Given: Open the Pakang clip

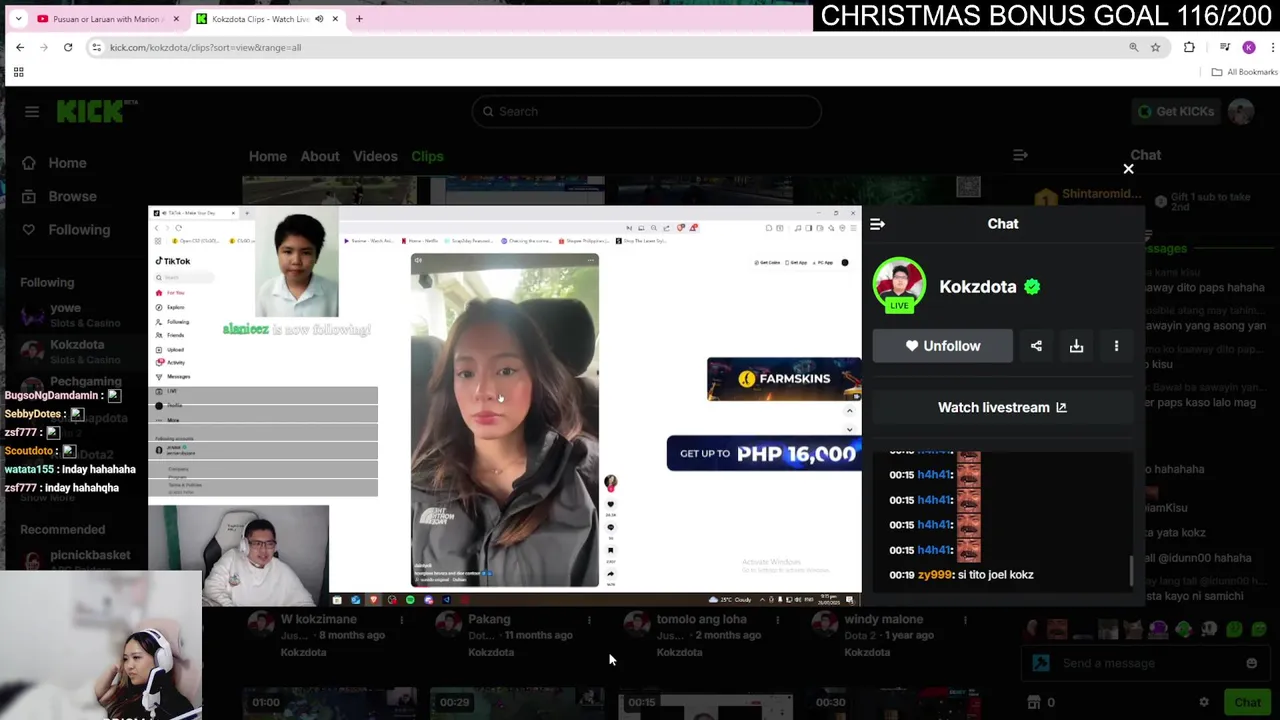Looking at the screenshot, I should 489,619.
